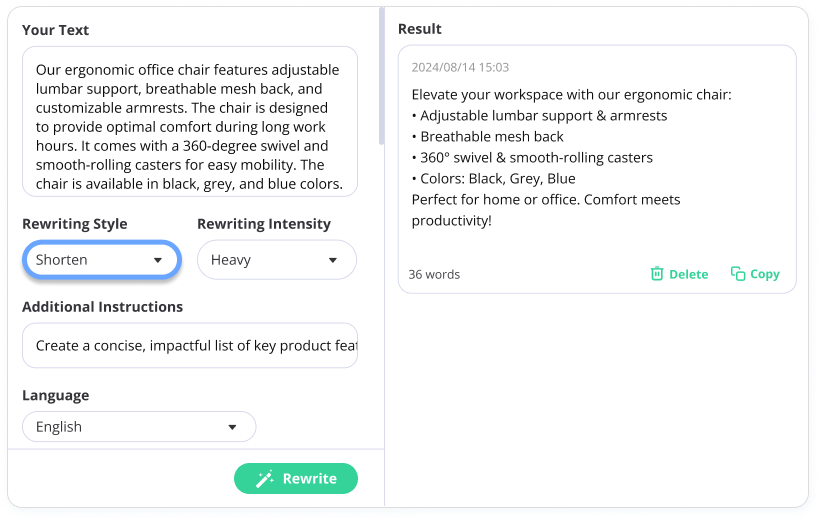Open the Language dropdown showing English
820x520 pixels.
pos(139,427)
